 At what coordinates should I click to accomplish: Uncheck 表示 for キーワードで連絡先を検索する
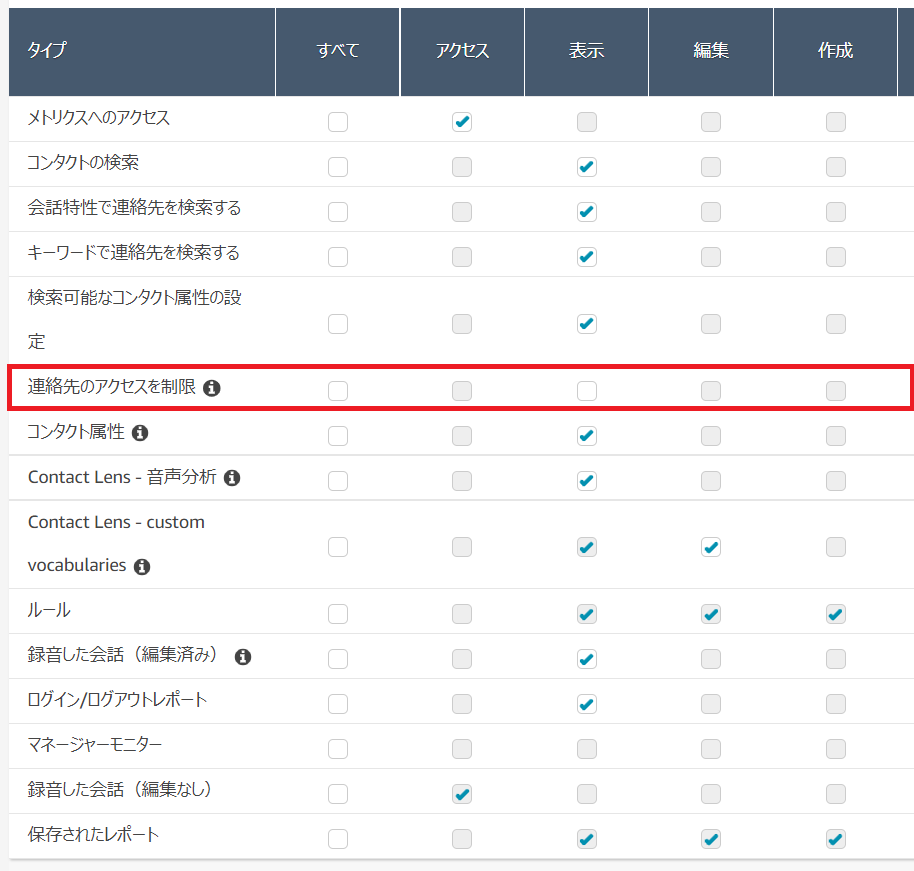[586, 257]
